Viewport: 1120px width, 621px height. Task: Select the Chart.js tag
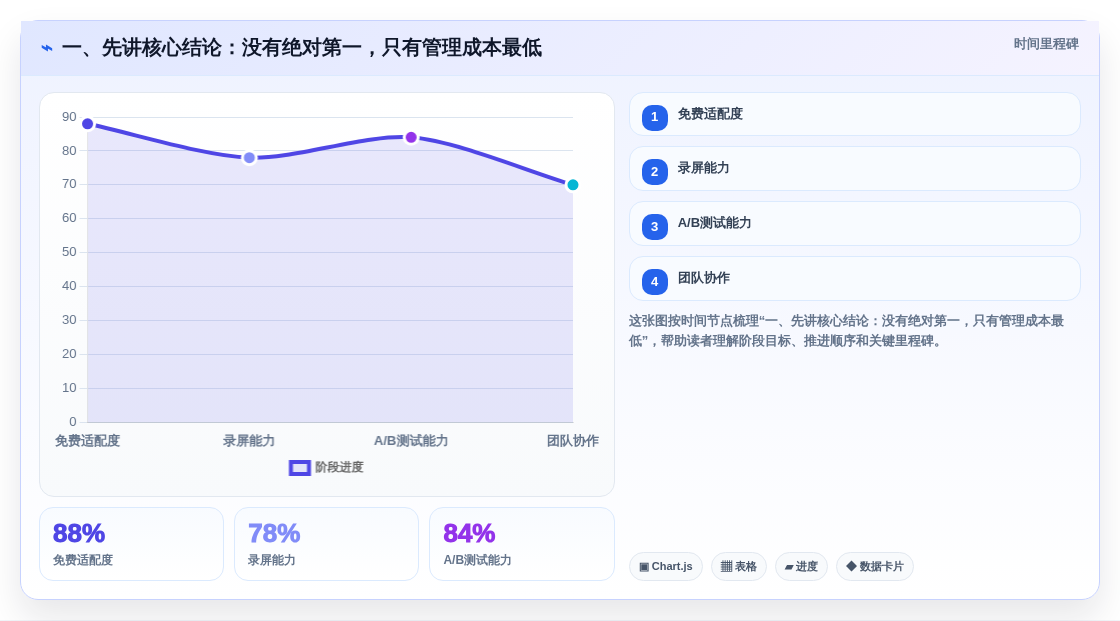tap(666, 567)
